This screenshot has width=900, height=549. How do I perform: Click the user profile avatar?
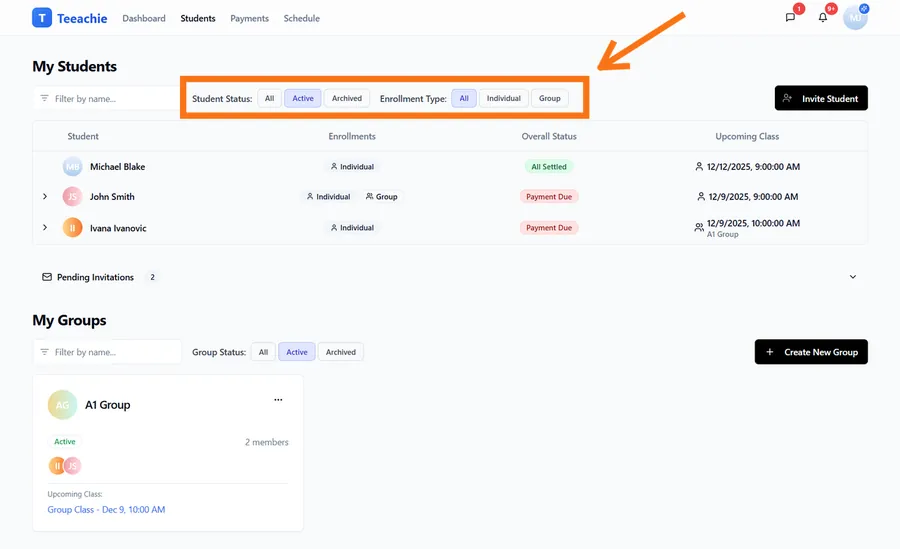[x=855, y=18]
